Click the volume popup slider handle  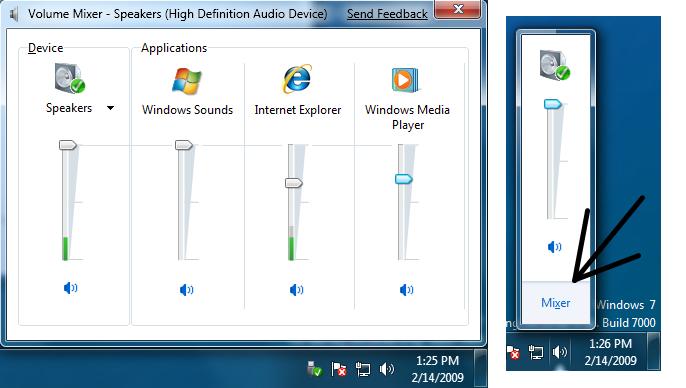[553, 104]
